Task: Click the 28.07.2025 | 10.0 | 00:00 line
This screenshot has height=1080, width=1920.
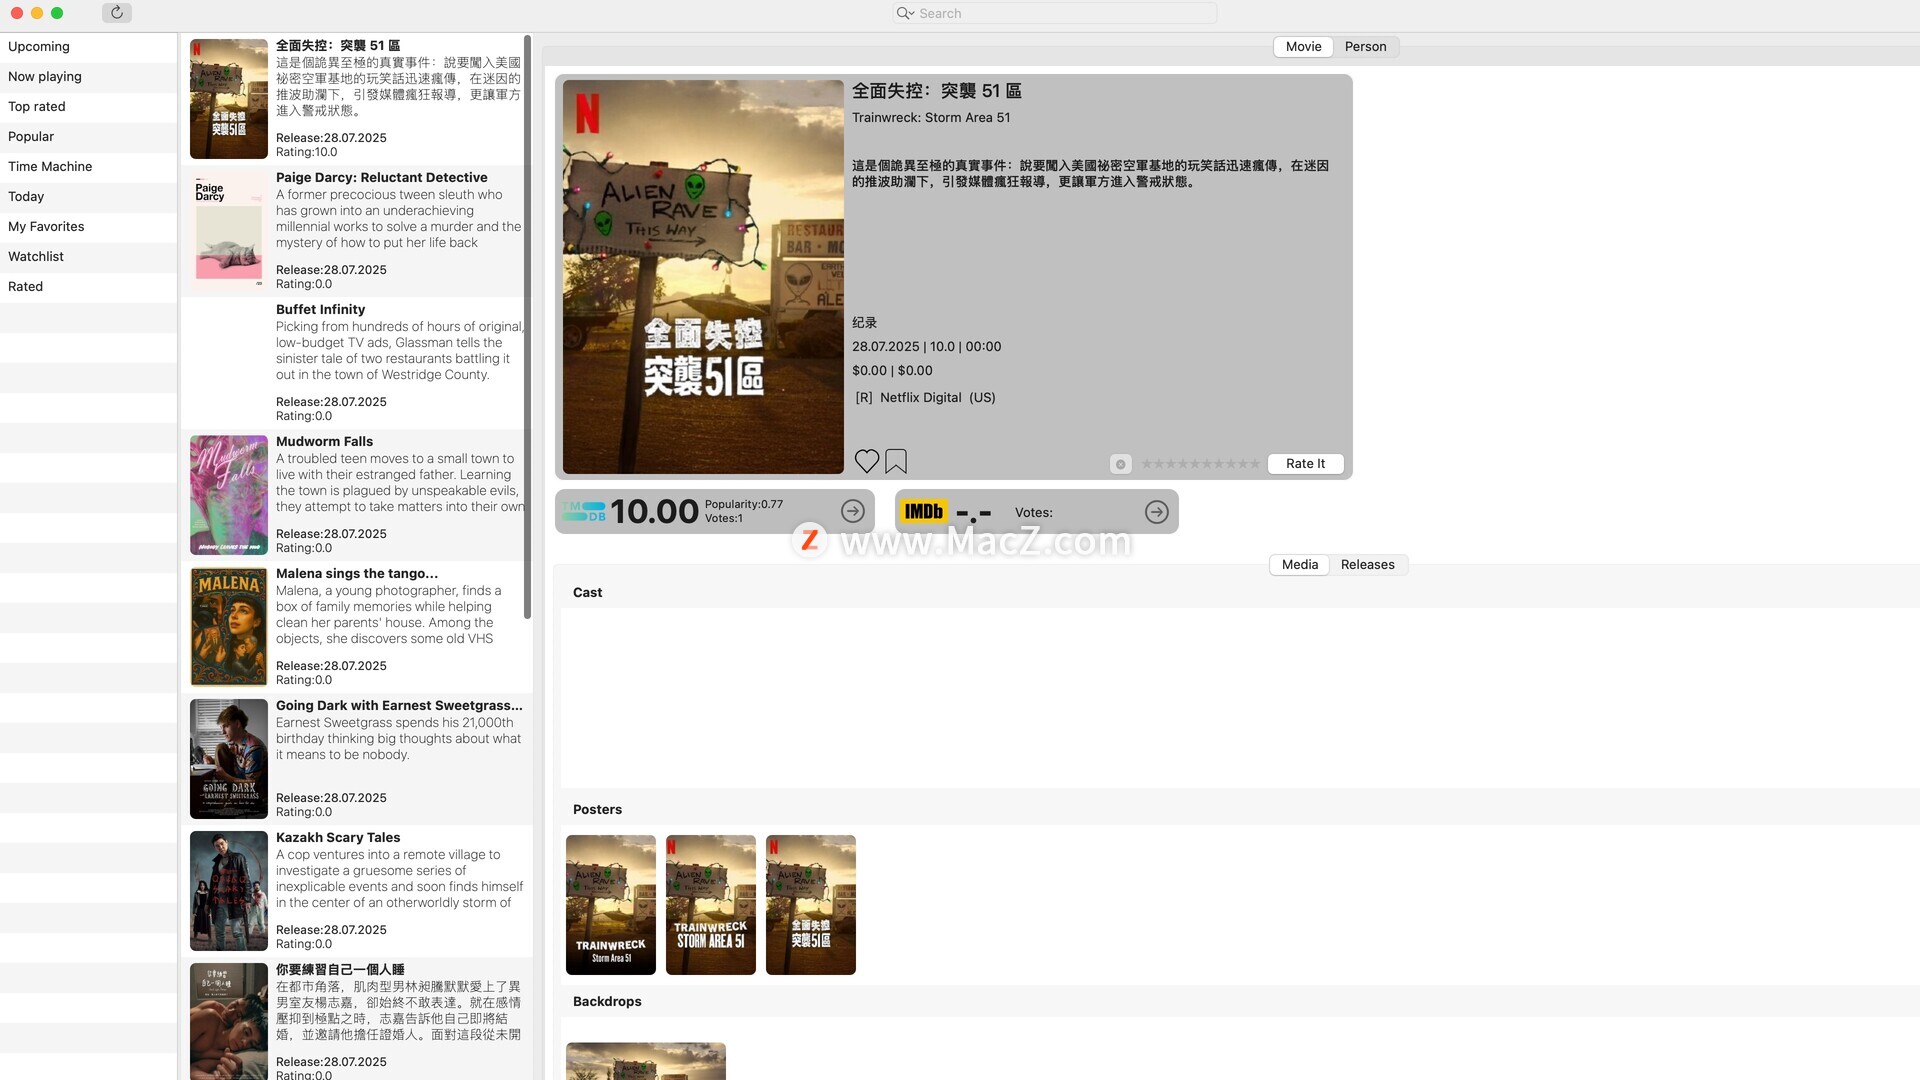Action: (x=926, y=347)
